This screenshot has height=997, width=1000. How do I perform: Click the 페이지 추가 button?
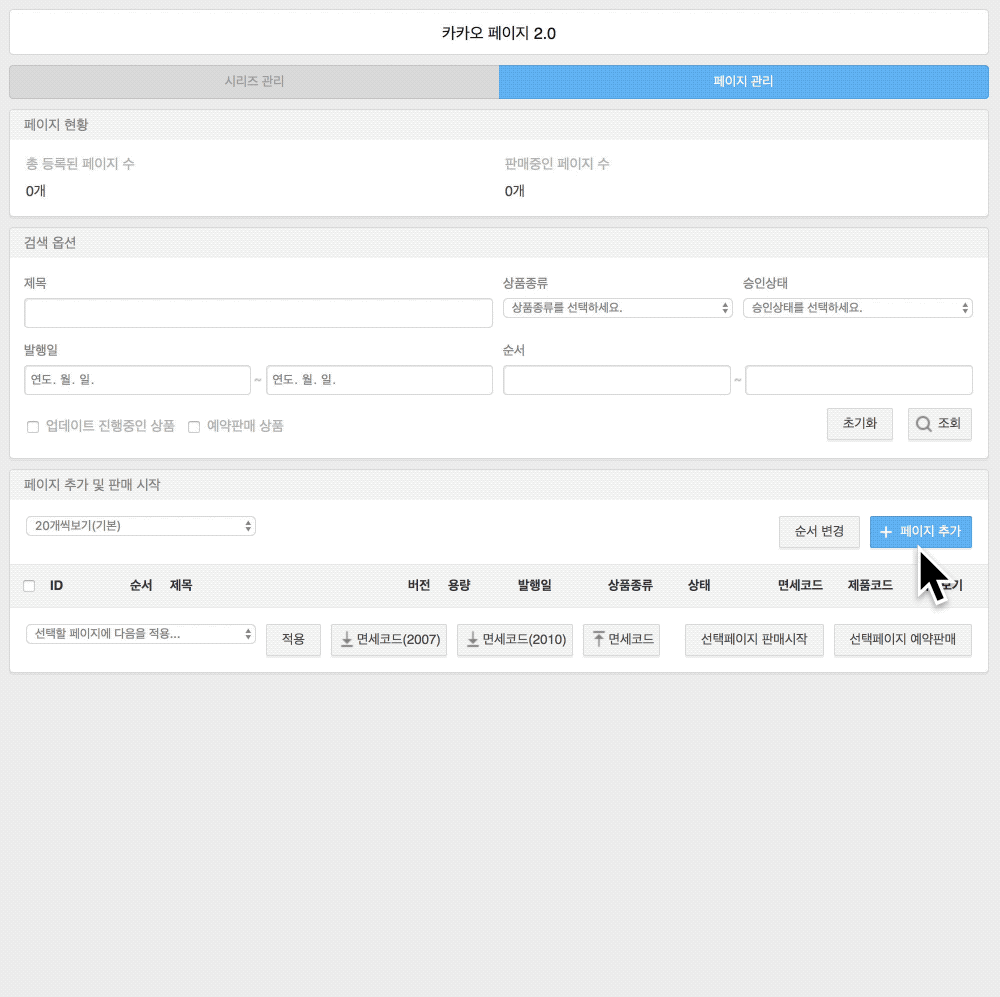(x=920, y=531)
